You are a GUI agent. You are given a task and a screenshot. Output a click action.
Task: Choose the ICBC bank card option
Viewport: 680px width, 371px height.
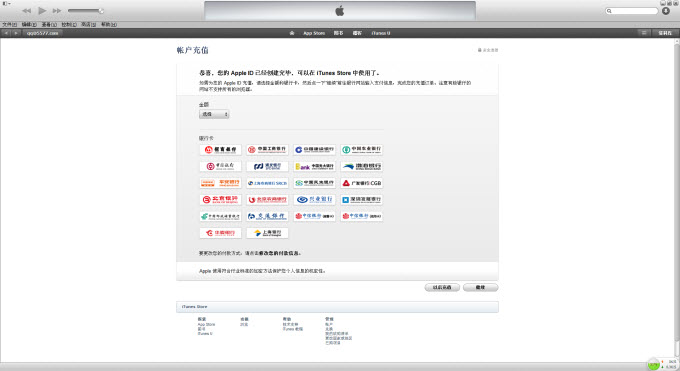click(x=267, y=150)
